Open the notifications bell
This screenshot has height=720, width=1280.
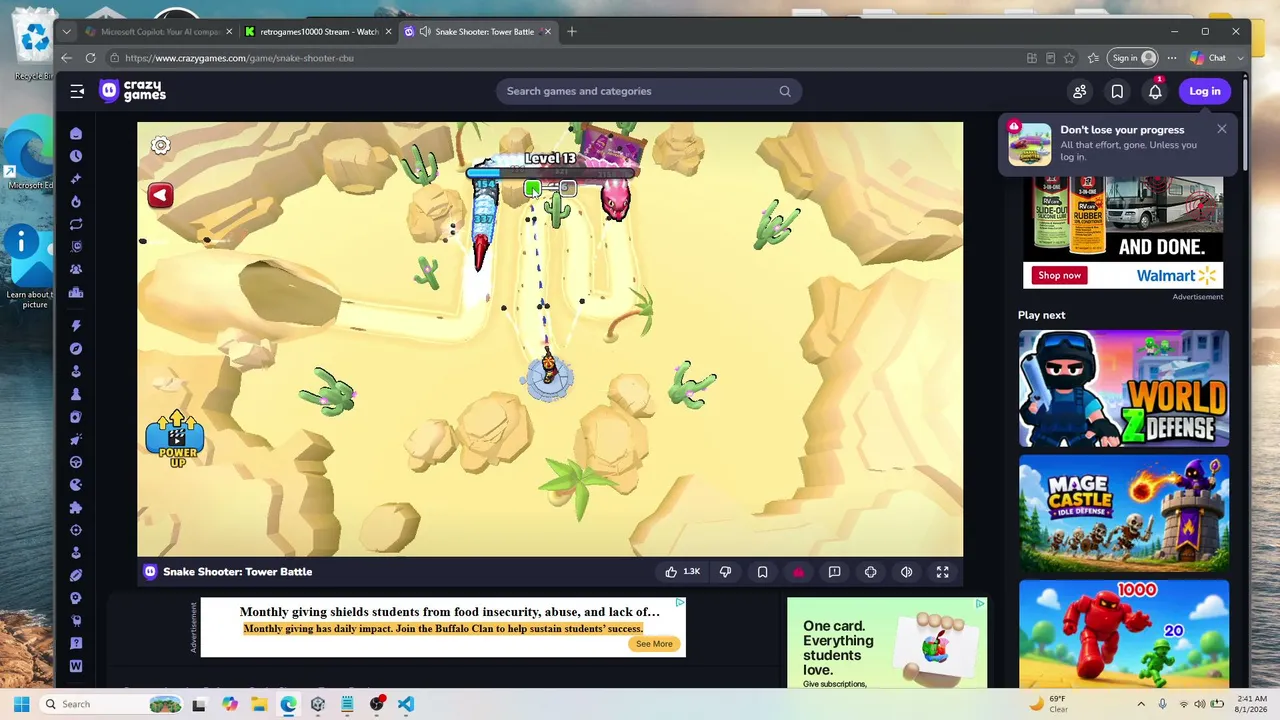pyautogui.click(x=1155, y=91)
